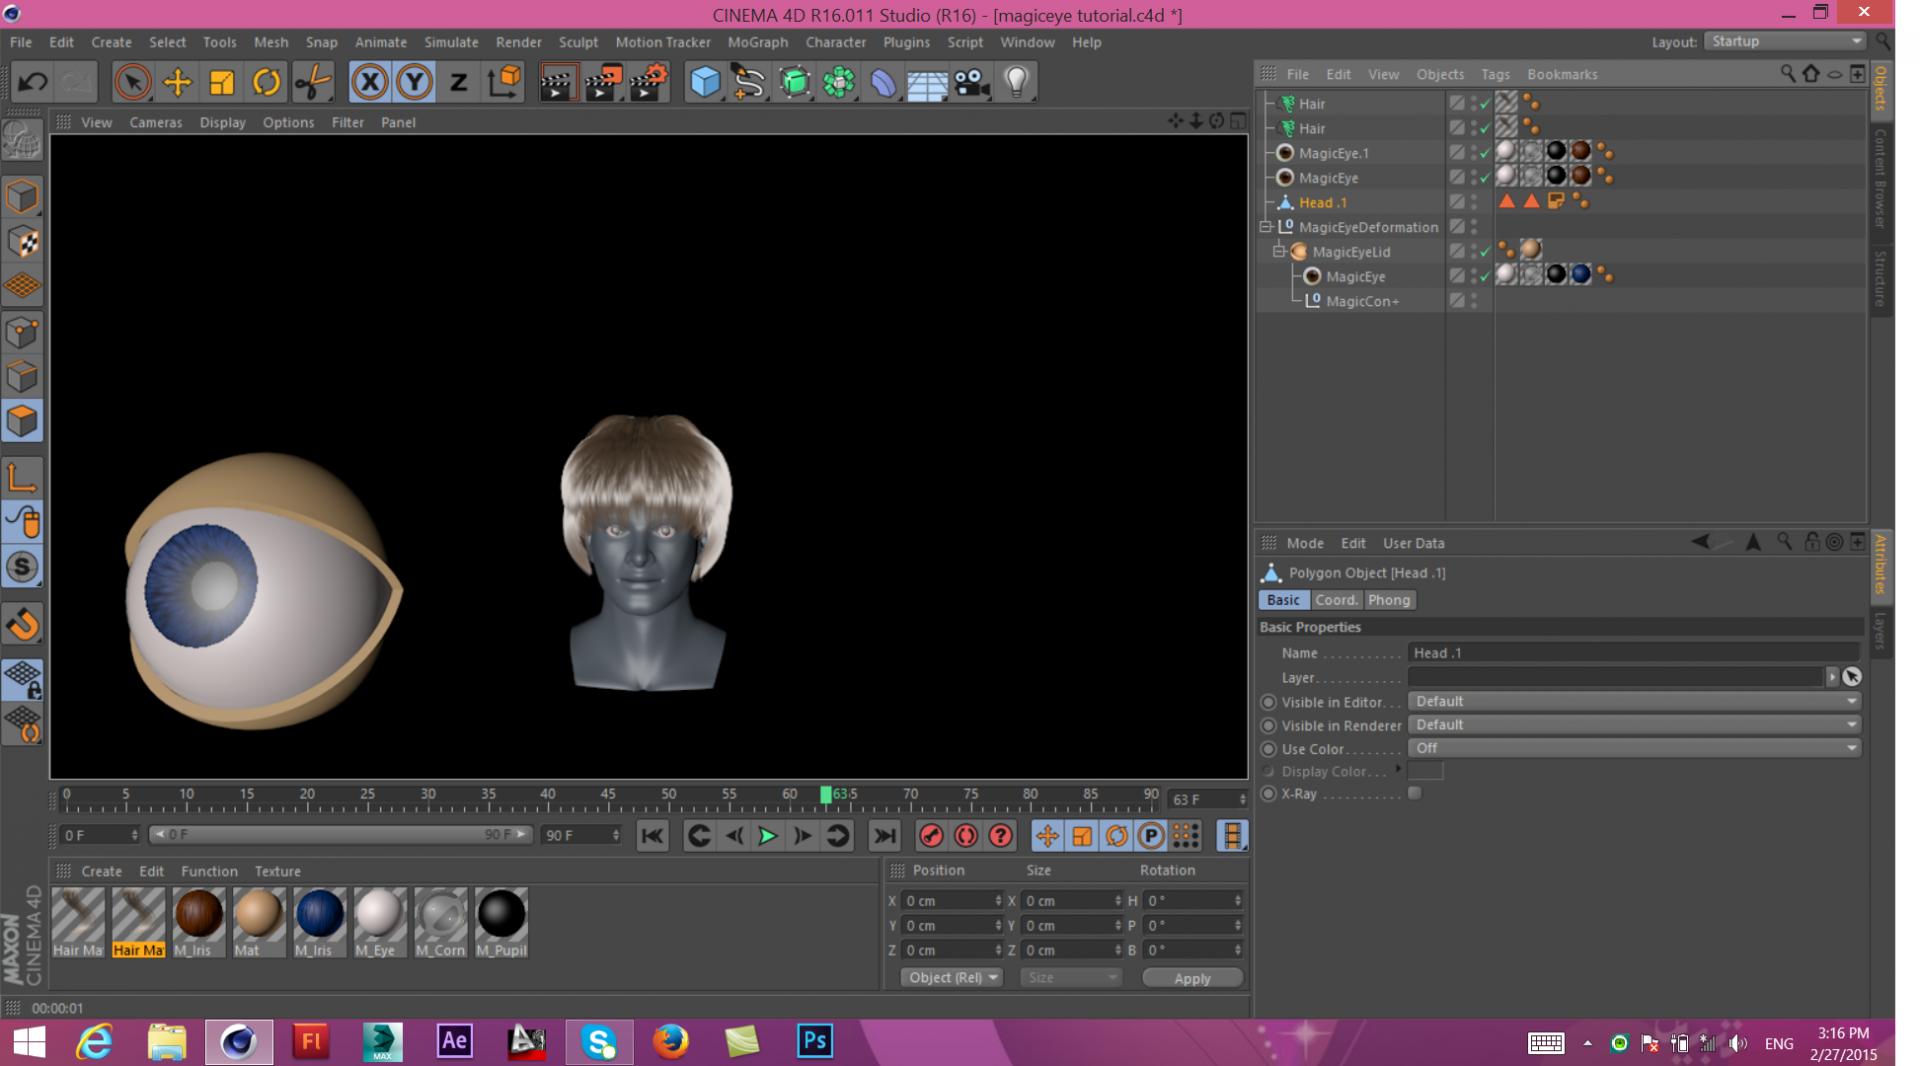Screen dimensions: 1920x1066
Task: Enable Texture mode in the left palette
Action: (22, 243)
